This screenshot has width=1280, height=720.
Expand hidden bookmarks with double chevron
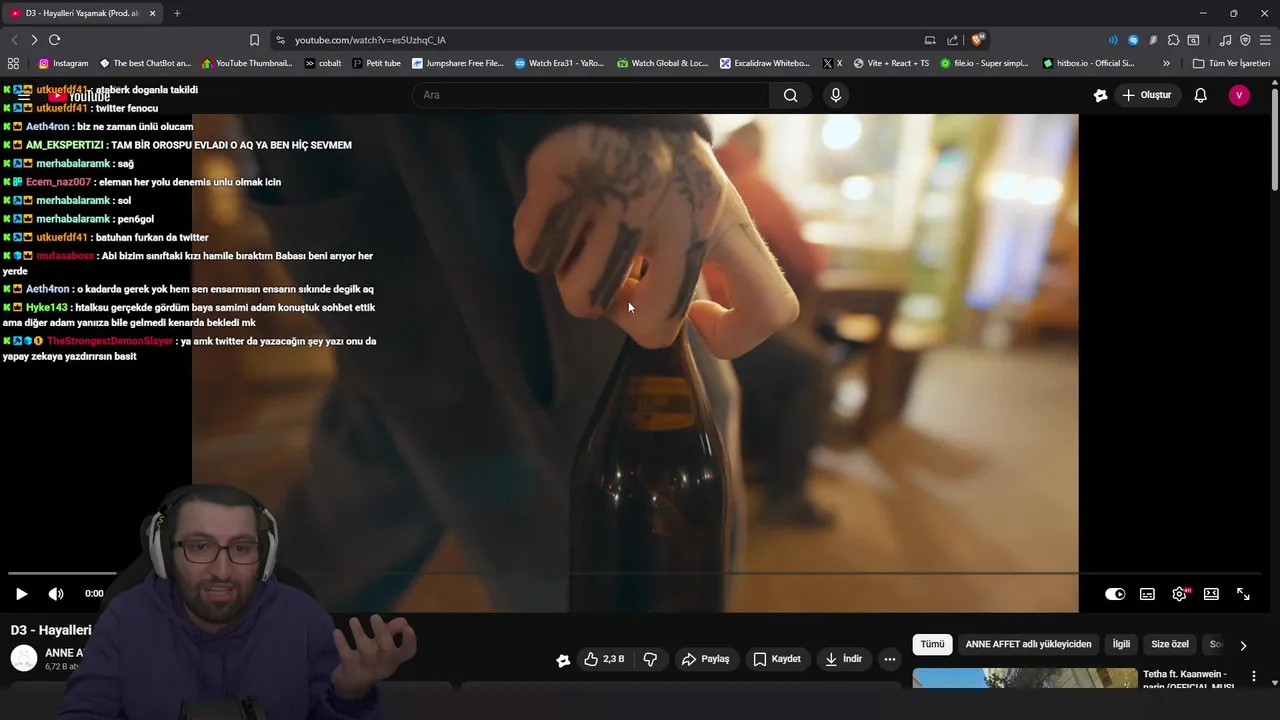click(x=1166, y=63)
